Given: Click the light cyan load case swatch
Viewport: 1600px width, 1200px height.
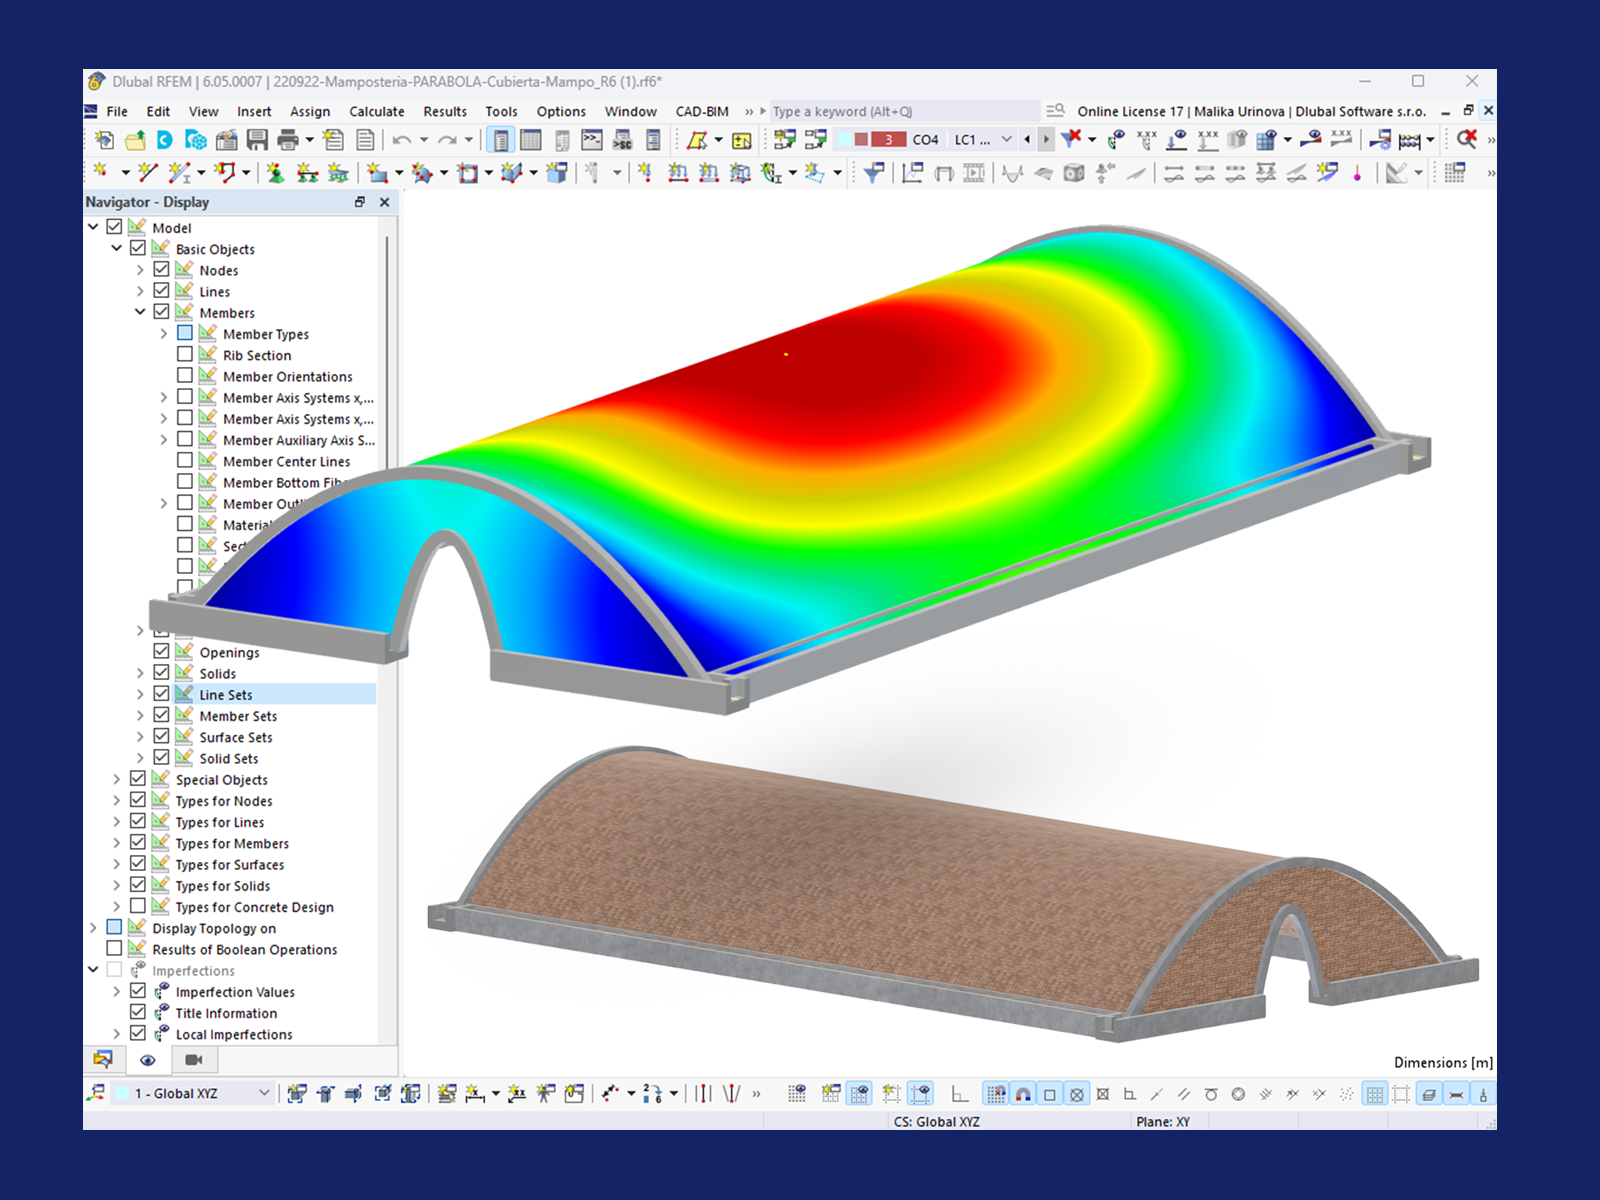Looking at the screenshot, I should click(x=845, y=139).
